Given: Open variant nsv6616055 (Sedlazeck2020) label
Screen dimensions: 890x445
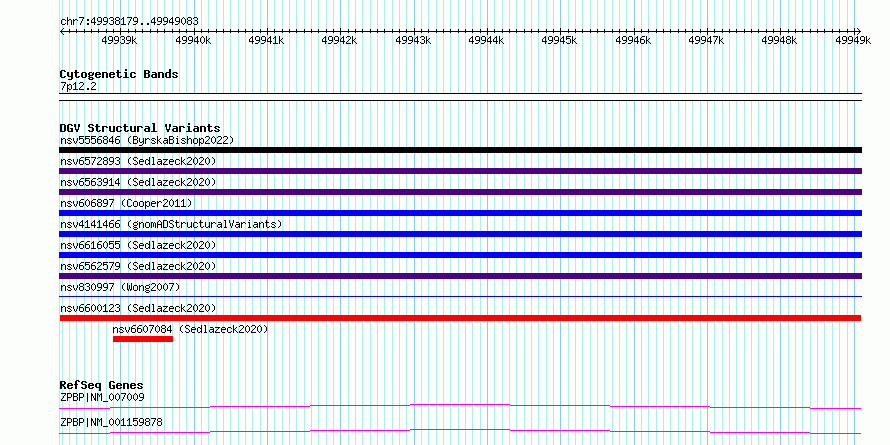Looking at the screenshot, I should (138, 245).
